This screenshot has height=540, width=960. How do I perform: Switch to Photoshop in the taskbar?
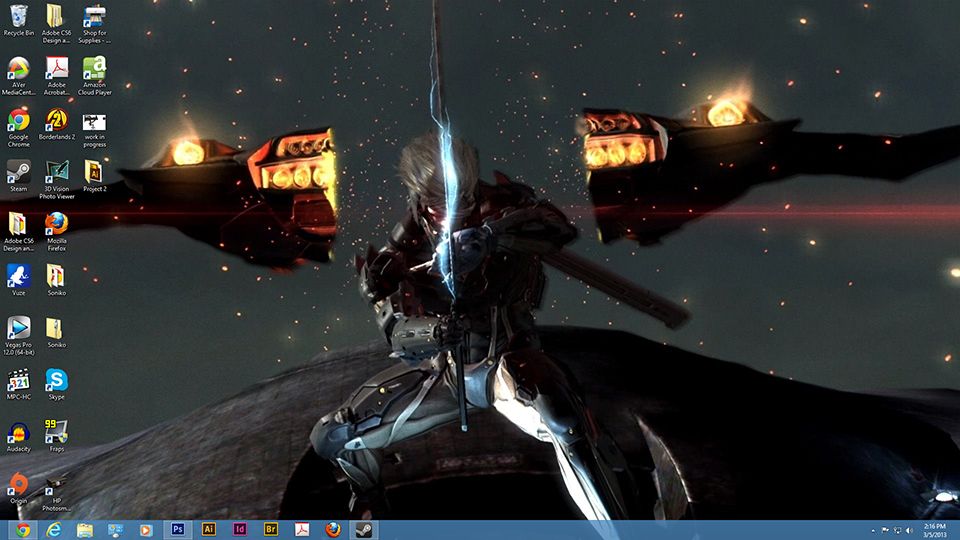click(x=178, y=530)
